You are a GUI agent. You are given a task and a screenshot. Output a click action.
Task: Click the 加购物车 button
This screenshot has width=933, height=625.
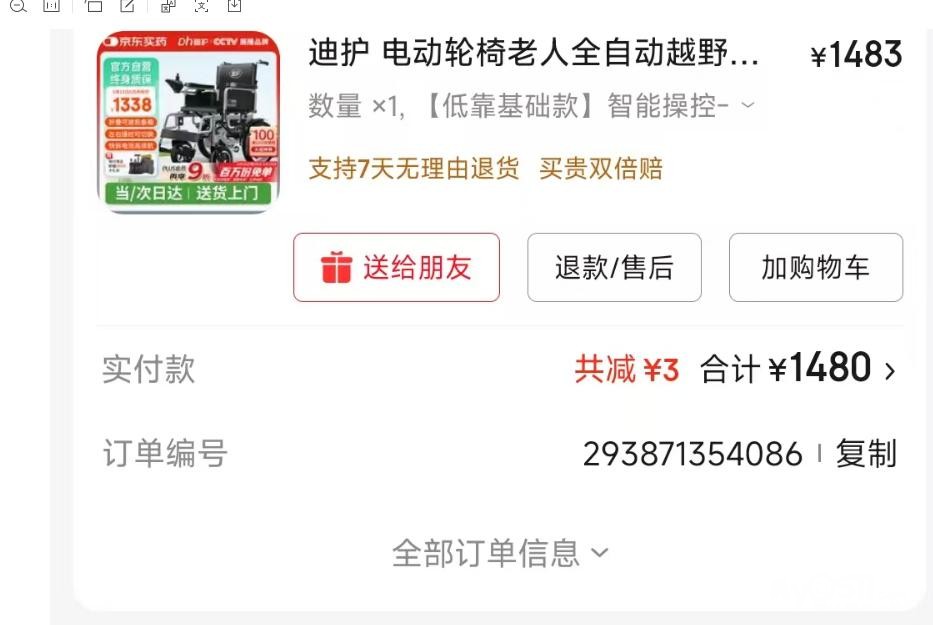[x=816, y=267]
